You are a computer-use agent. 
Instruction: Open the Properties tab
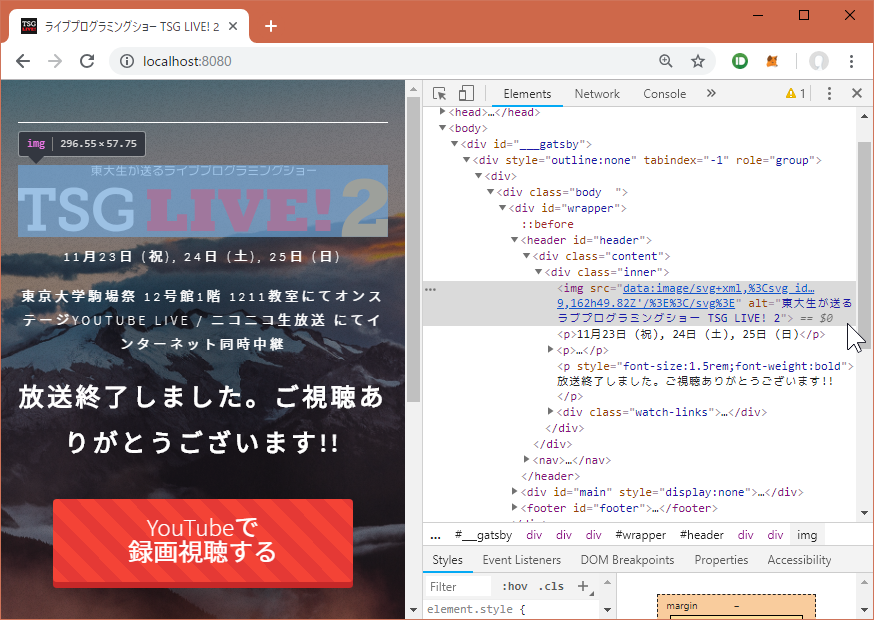point(721,560)
